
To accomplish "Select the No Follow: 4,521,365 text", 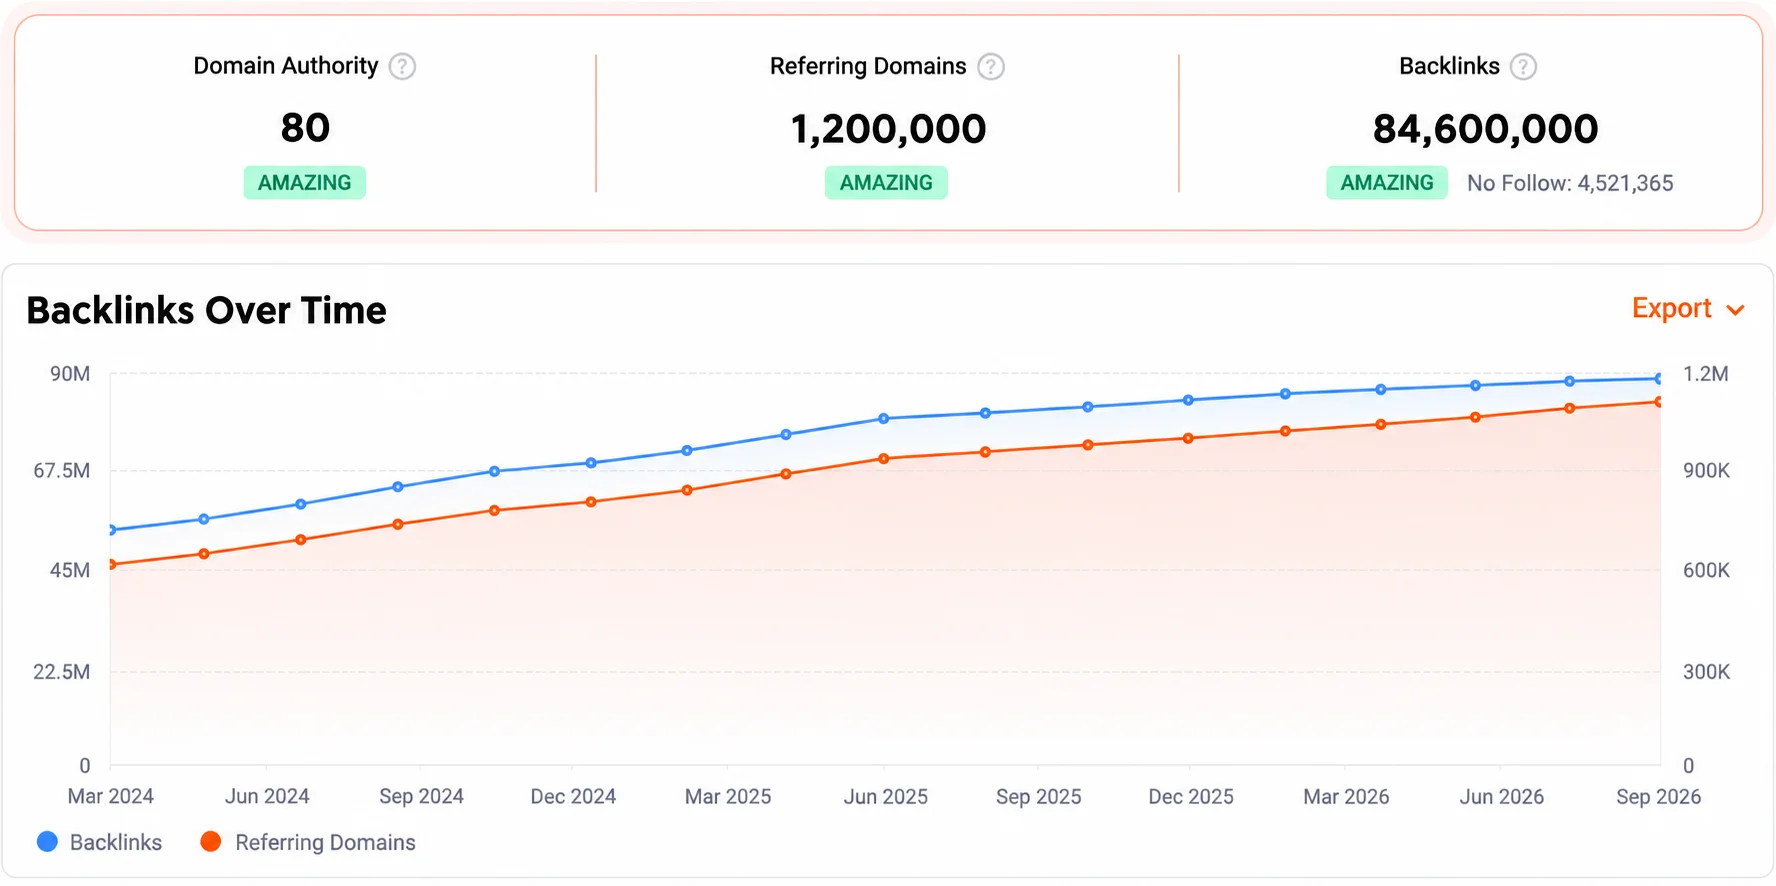I will 1570,183.
